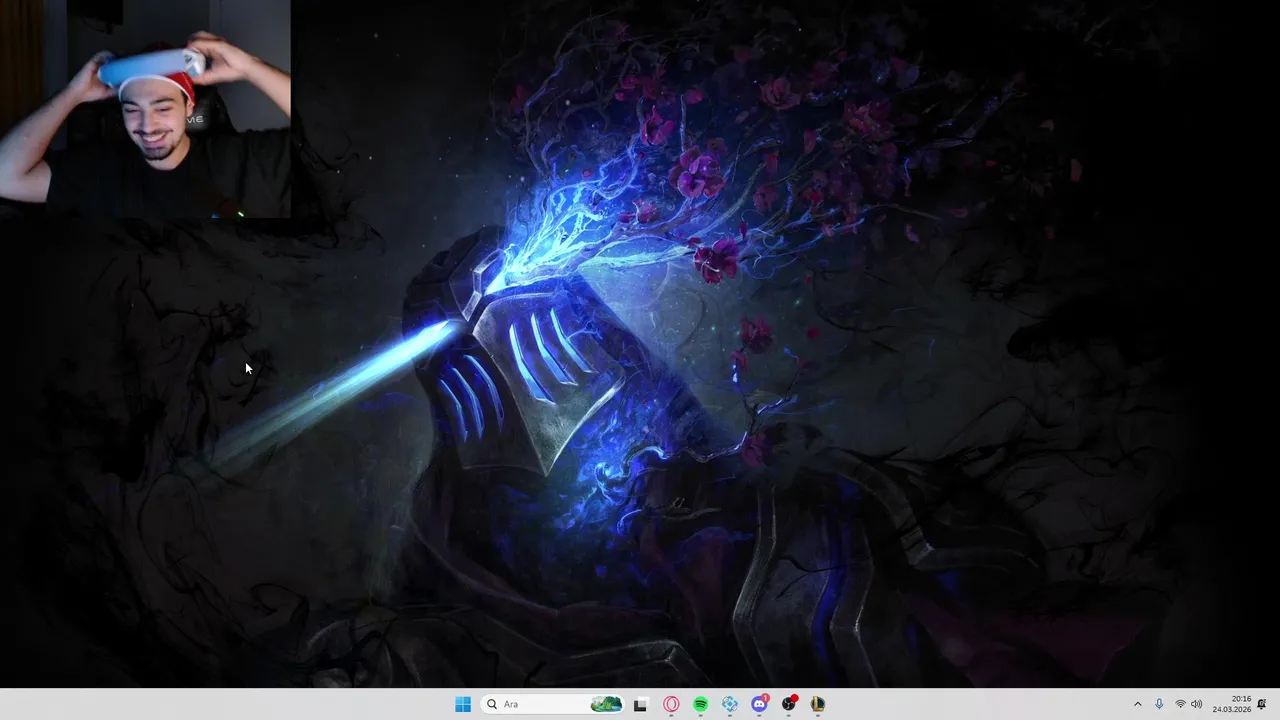This screenshot has width=1280, height=720.
Task: Open Task View on the taskbar
Action: [640, 704]
